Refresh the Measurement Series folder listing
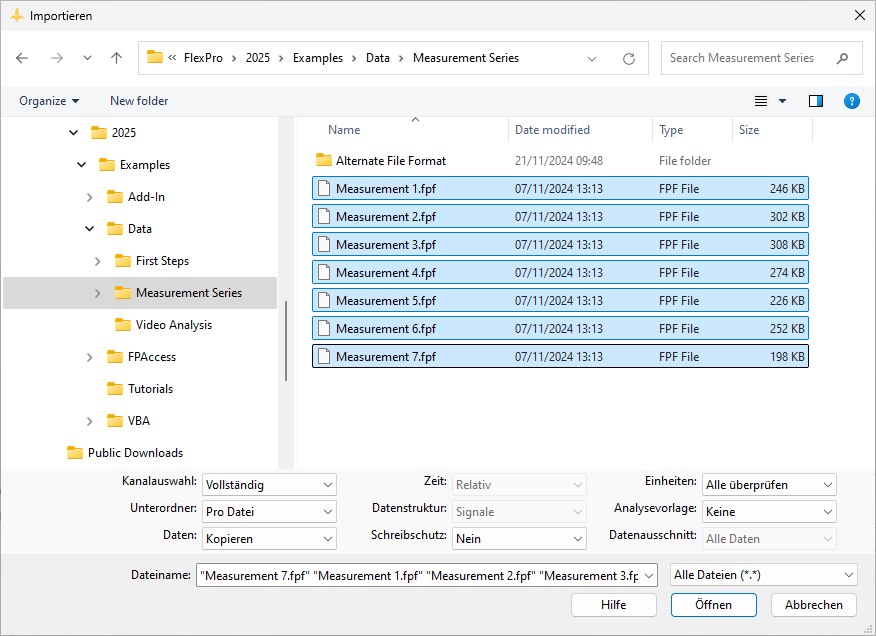 pos(628,58)
